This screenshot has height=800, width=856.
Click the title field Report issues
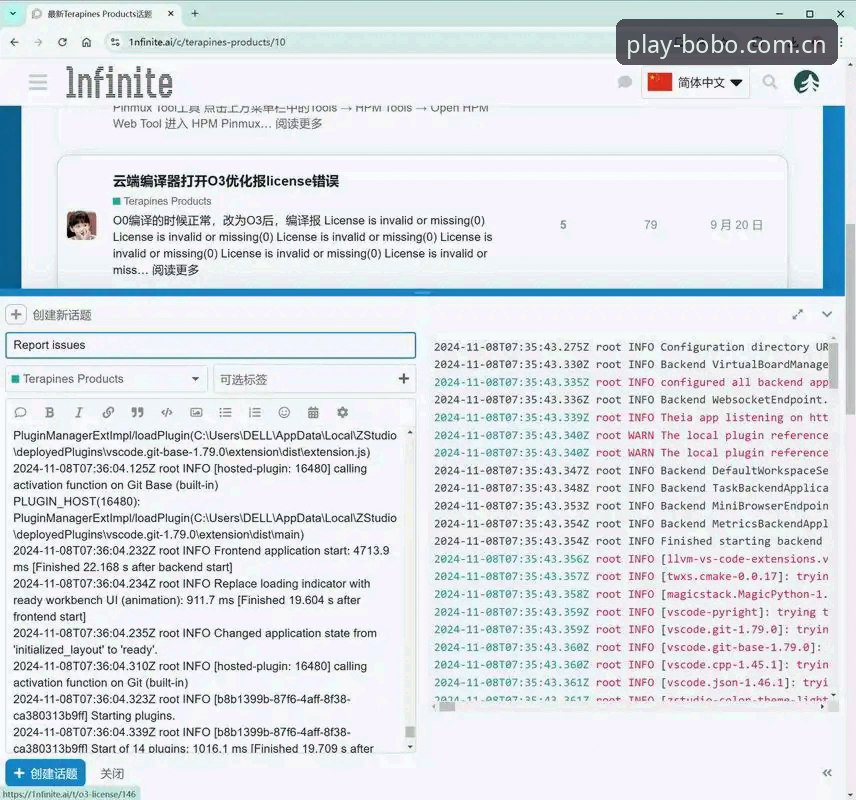(211, 345)
